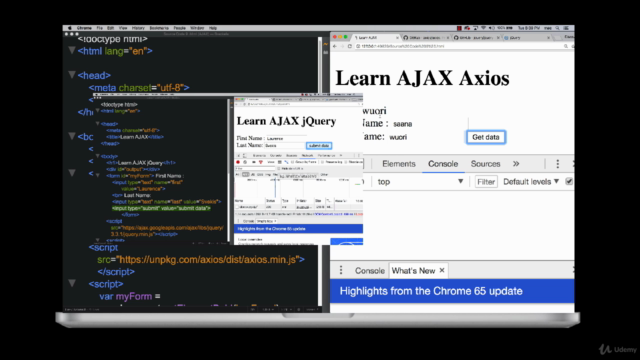Switch to the Elements DevTools tab
The image size is (640, 360).
click(x=399, y=164)
